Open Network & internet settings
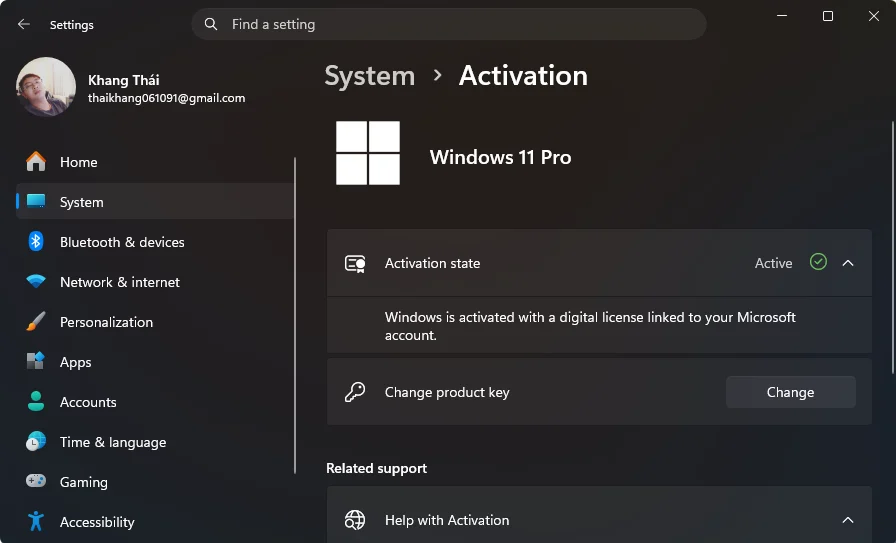The width and height of the screenshot is (896, 543). pyautogui.click(x=154, y=282)
